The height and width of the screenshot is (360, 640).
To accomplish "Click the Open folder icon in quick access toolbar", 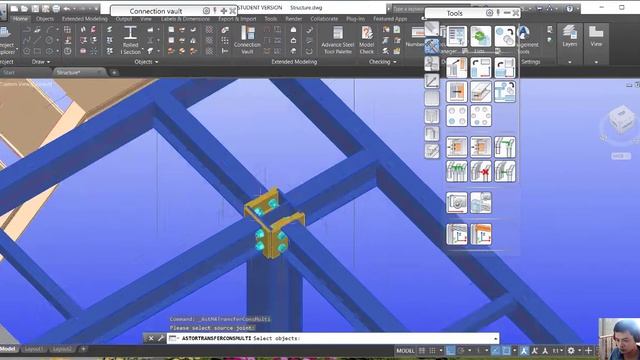I will point(24,9).
